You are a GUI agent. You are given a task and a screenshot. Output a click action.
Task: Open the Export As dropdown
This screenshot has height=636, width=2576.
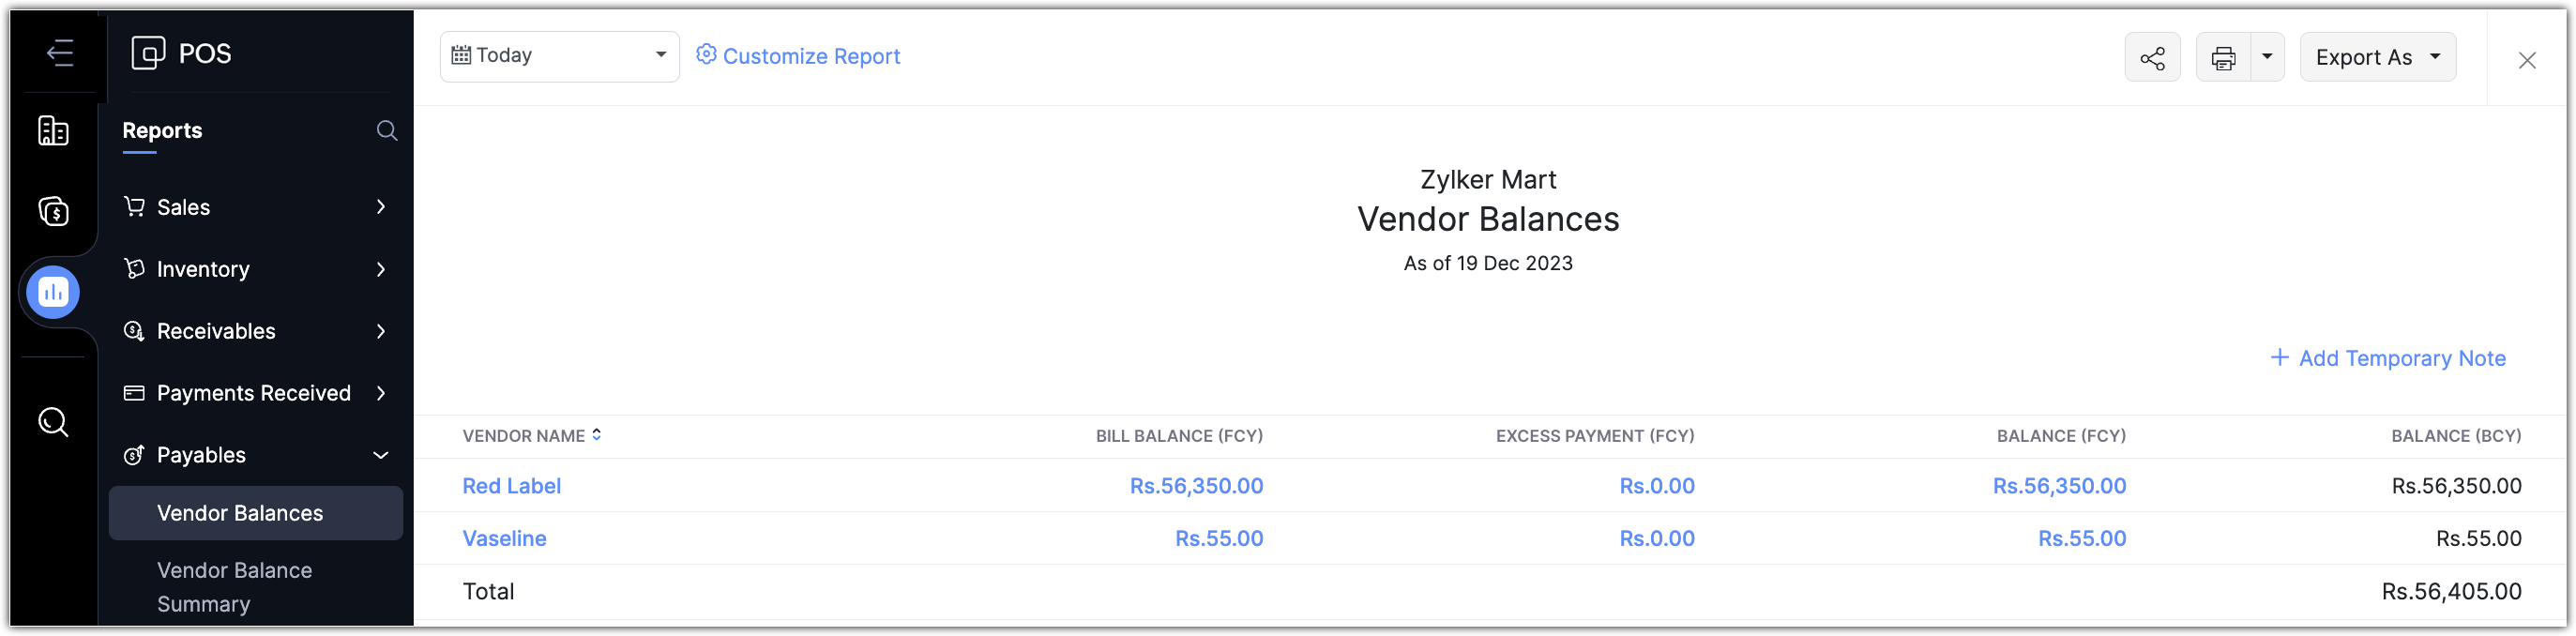point(2377,57)
